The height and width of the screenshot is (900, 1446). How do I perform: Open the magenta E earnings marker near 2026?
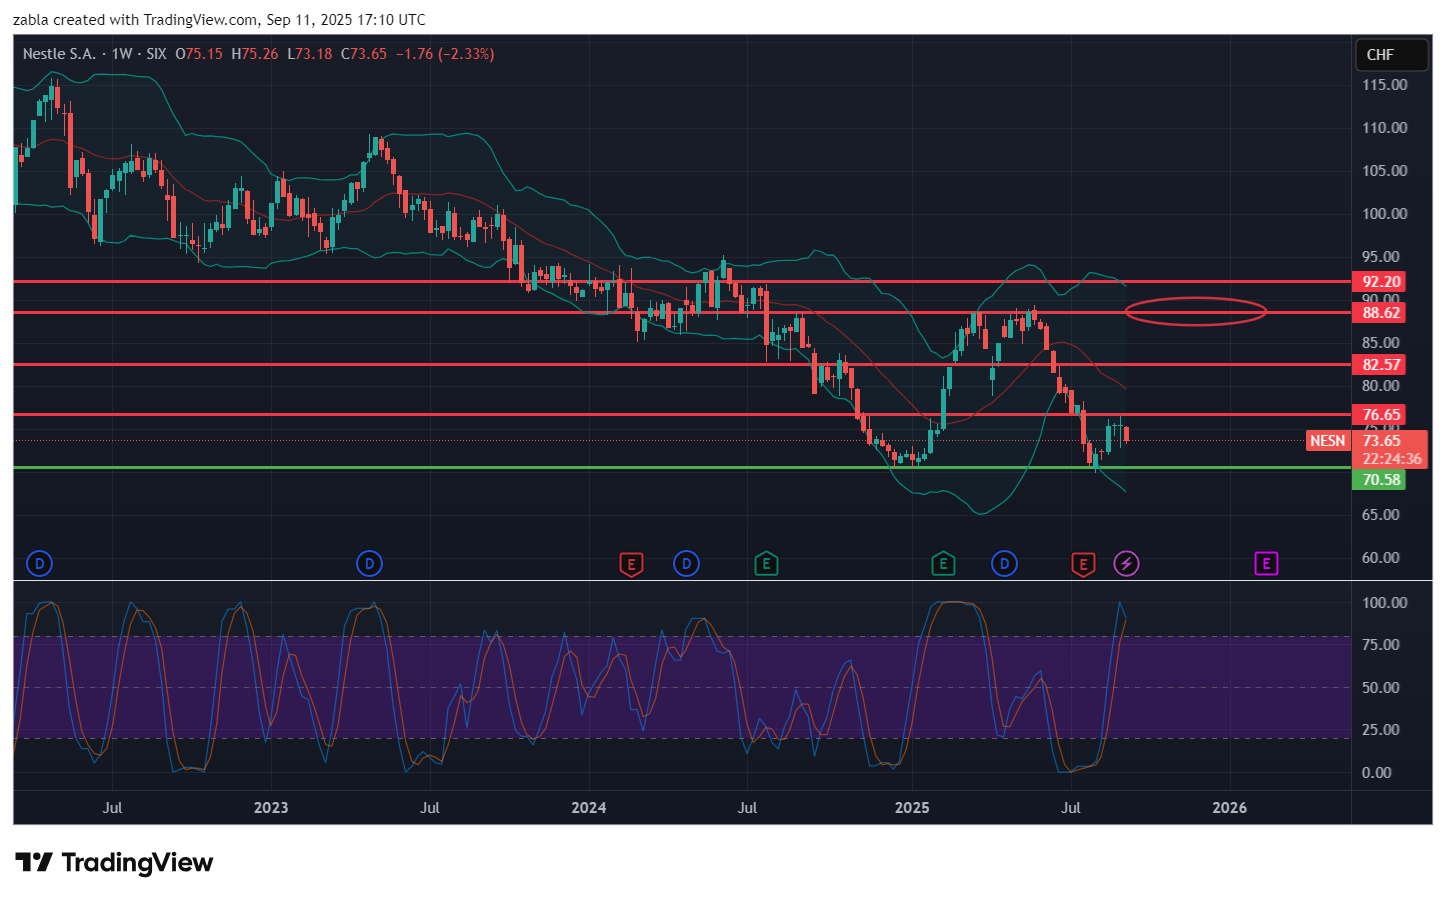(x=1266, y=564)
